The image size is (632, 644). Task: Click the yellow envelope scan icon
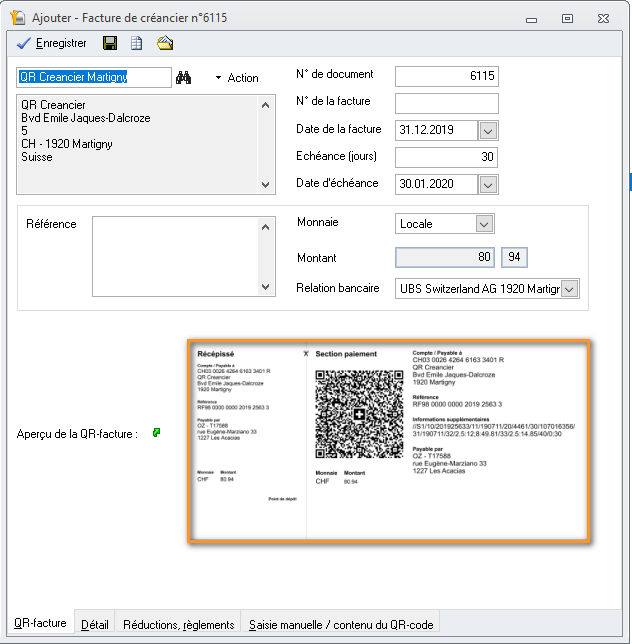coord(165,43)
